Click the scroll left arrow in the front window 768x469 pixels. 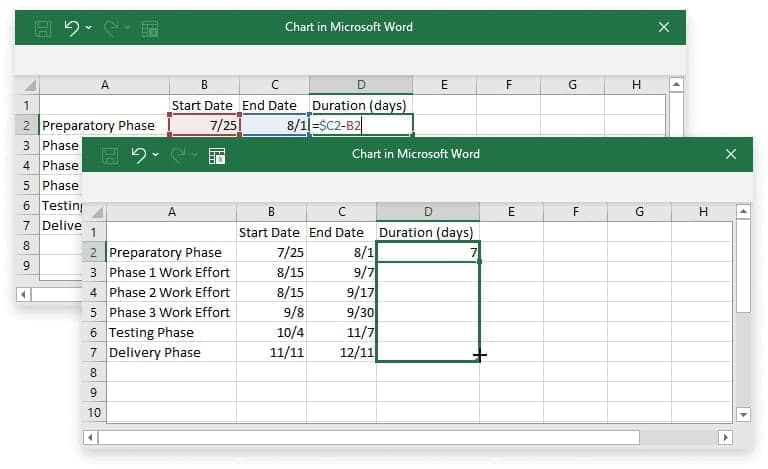91,437
